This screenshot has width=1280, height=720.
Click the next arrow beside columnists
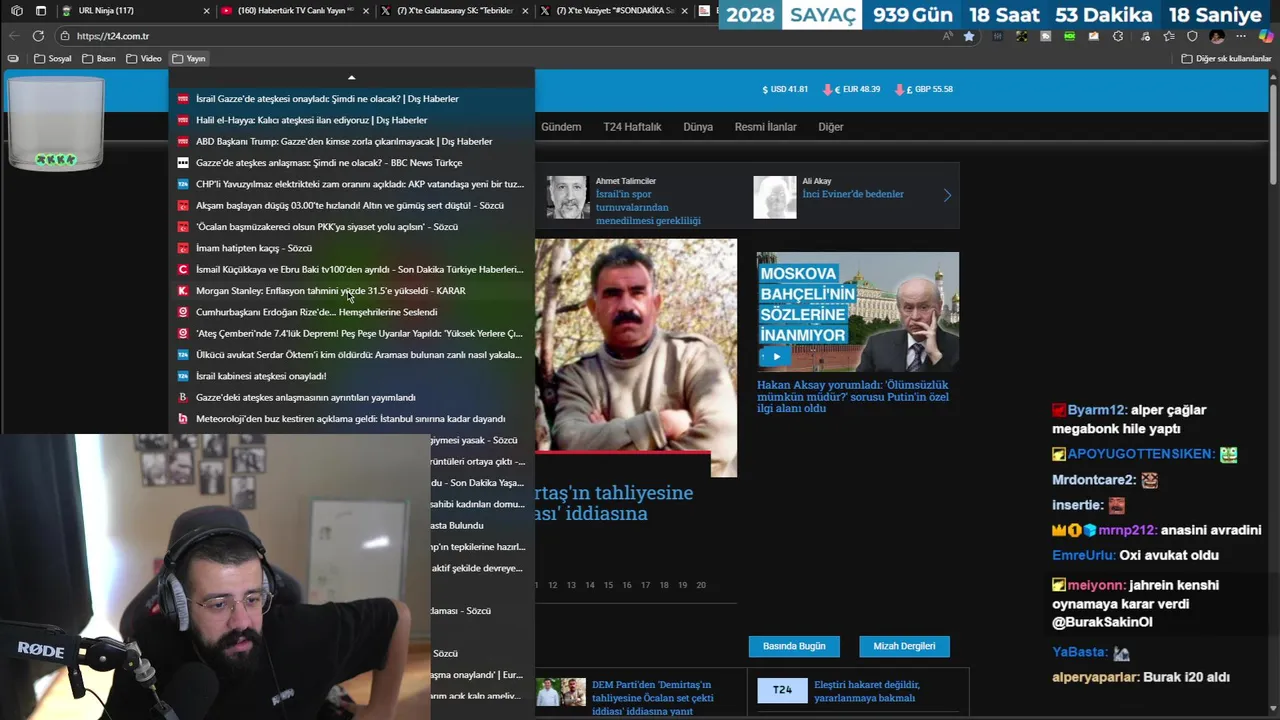947,196
